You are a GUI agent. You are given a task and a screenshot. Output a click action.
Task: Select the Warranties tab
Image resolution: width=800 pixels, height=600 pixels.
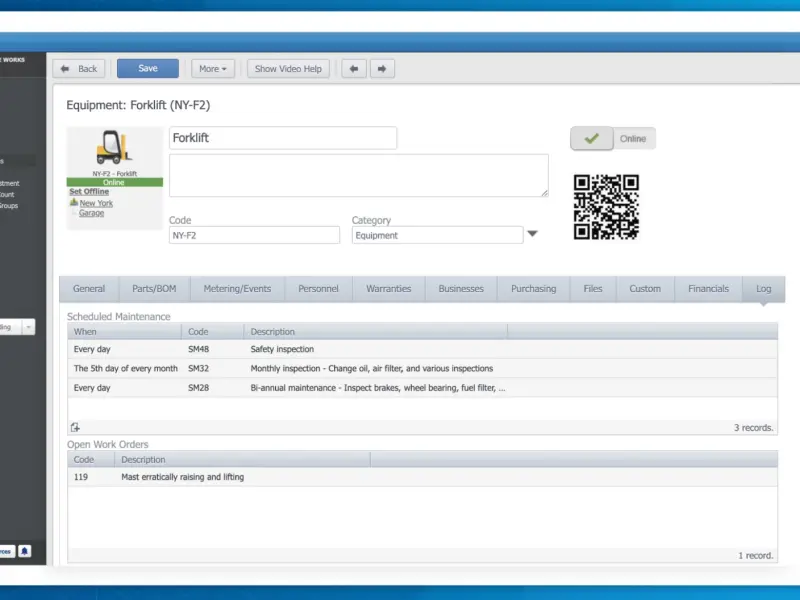pyautogui.click(x=388, y=289)
